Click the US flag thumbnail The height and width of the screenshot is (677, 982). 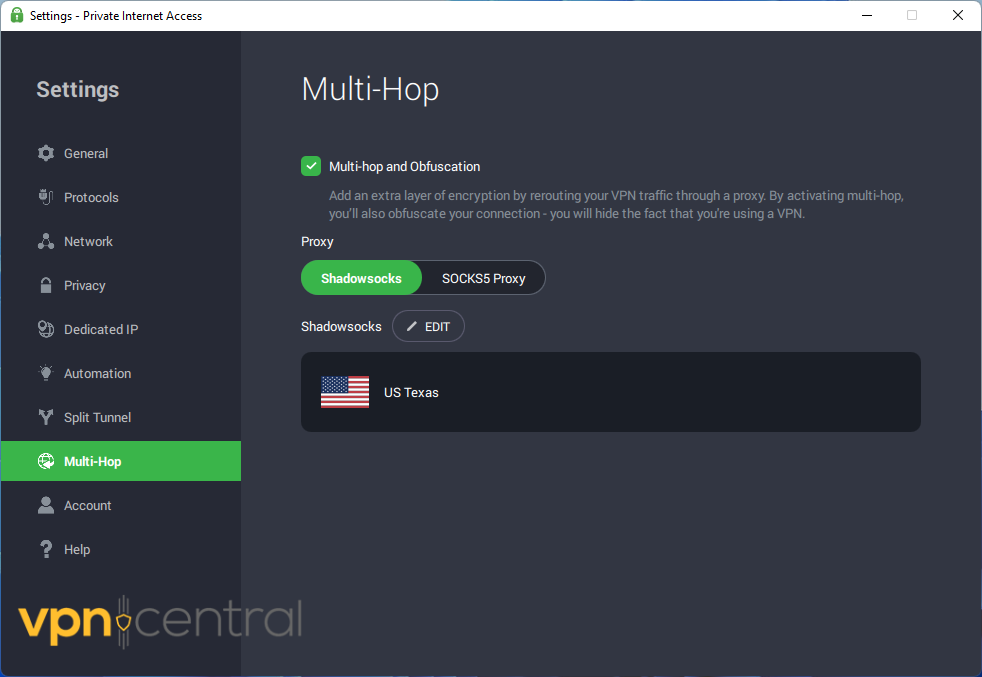click(344, 392)
